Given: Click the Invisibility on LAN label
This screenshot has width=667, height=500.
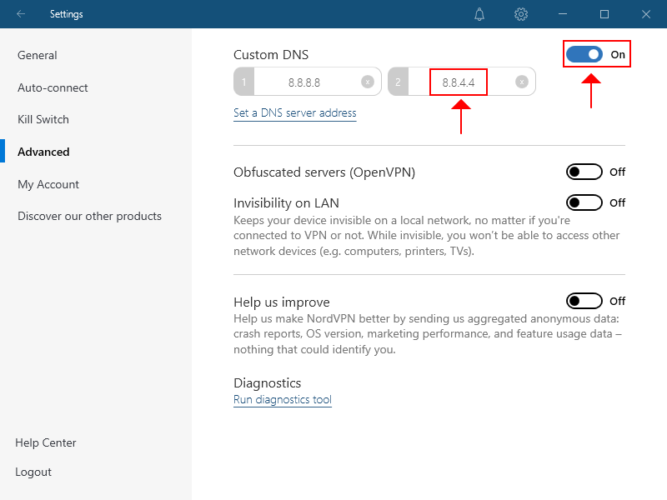Looking at the screenshot, I should coord(286,203).
